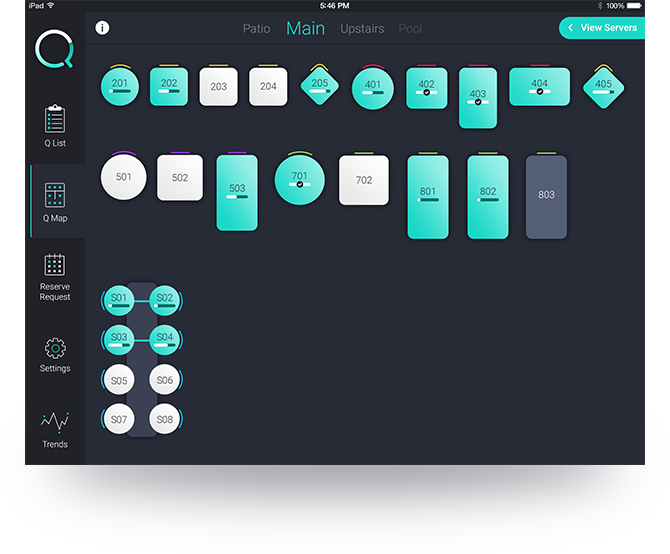
Task: Click the View Servers button
Action: 602,28
